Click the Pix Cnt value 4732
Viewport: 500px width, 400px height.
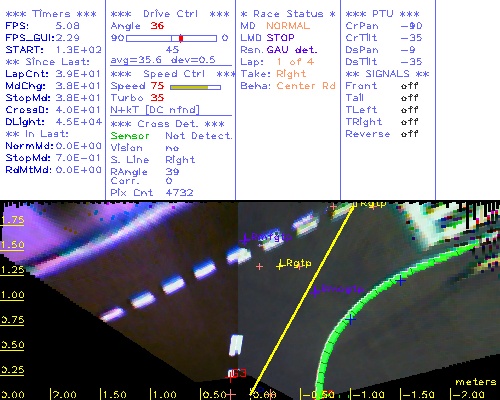pyautogui.click(x=179, y=193)
